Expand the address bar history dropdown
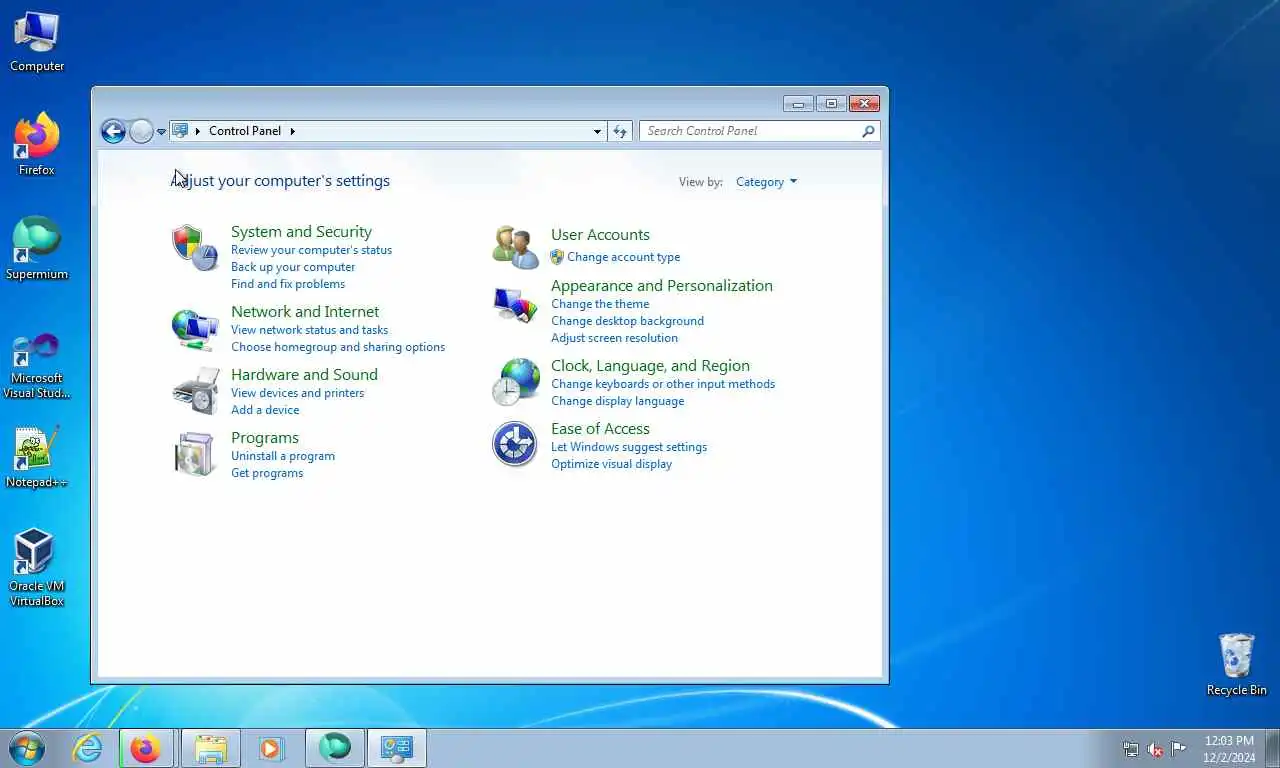Image resolution: width=1280 pixels, height=768 pixels. coord(597,131)
